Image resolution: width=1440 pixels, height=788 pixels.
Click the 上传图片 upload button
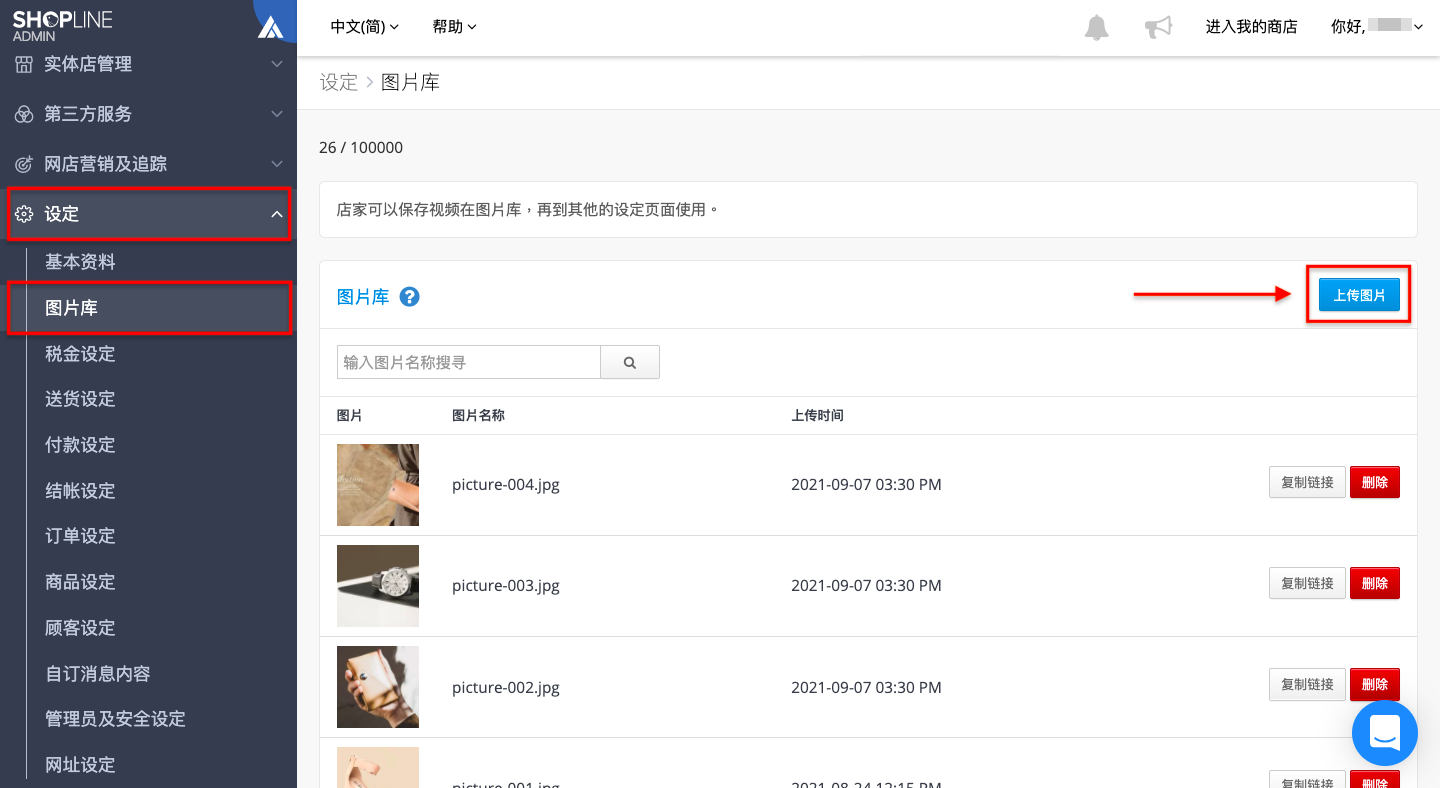(1359, 295)
